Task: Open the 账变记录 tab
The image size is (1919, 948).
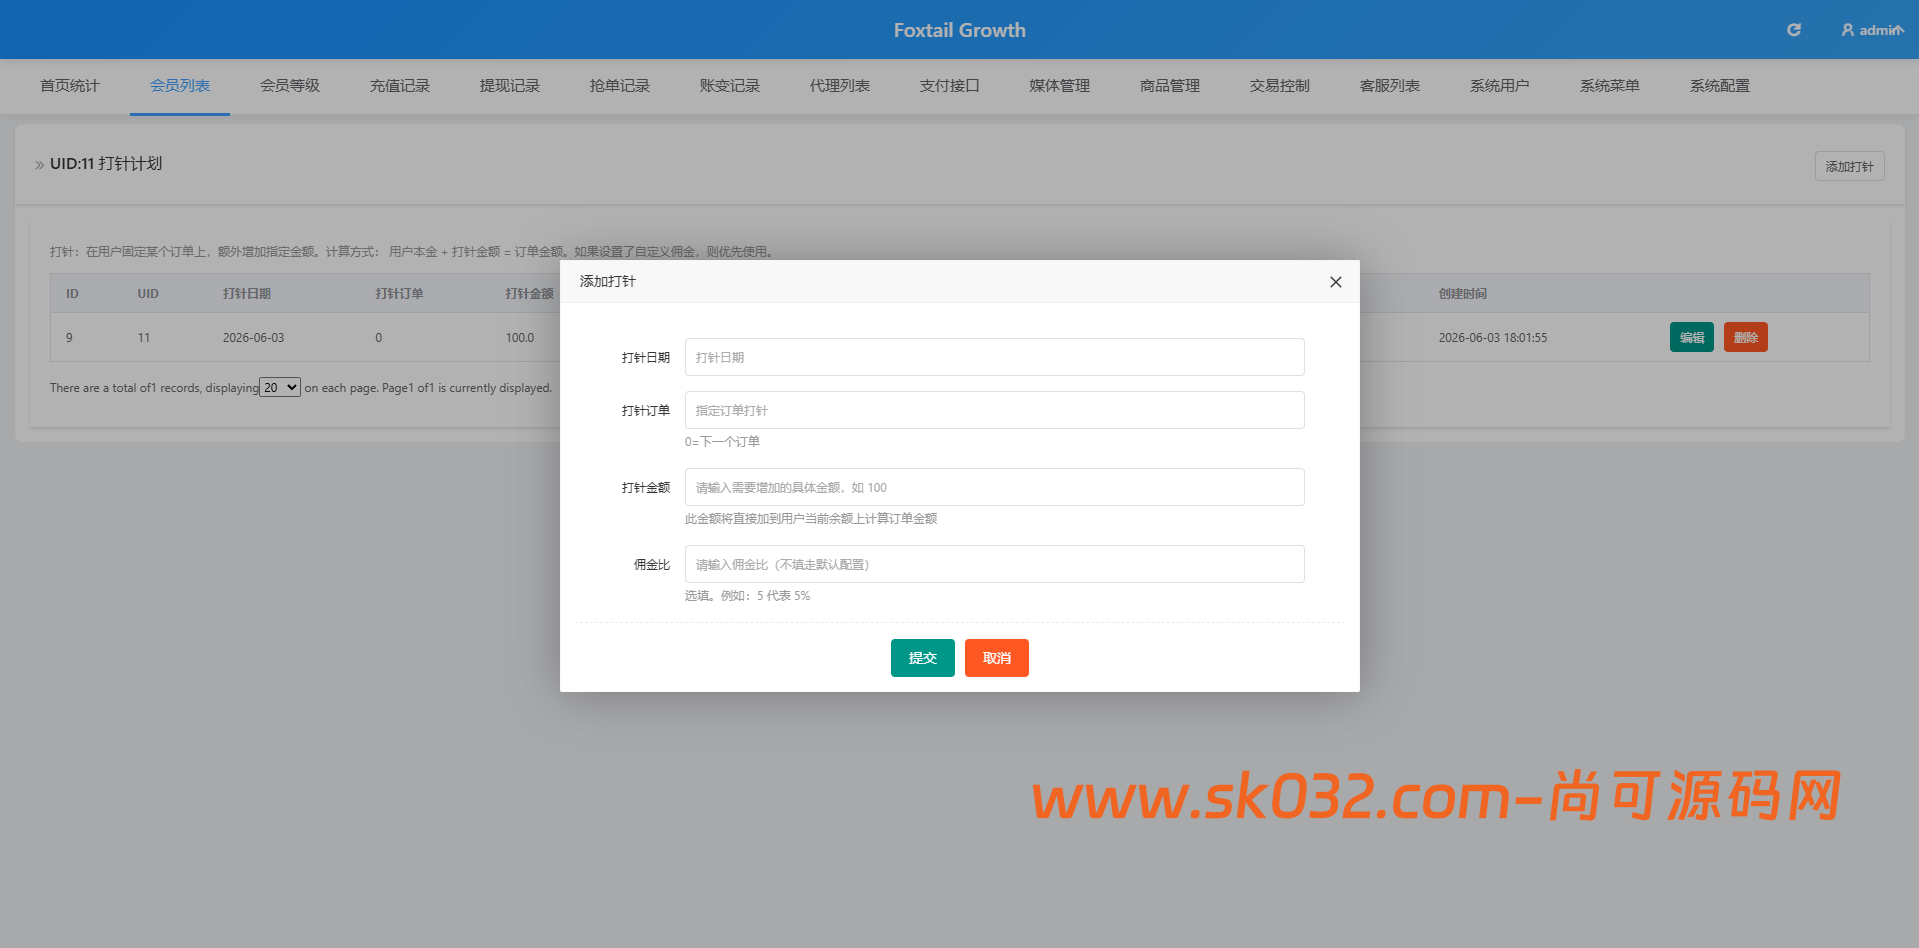Action: (x=730, y=86)
